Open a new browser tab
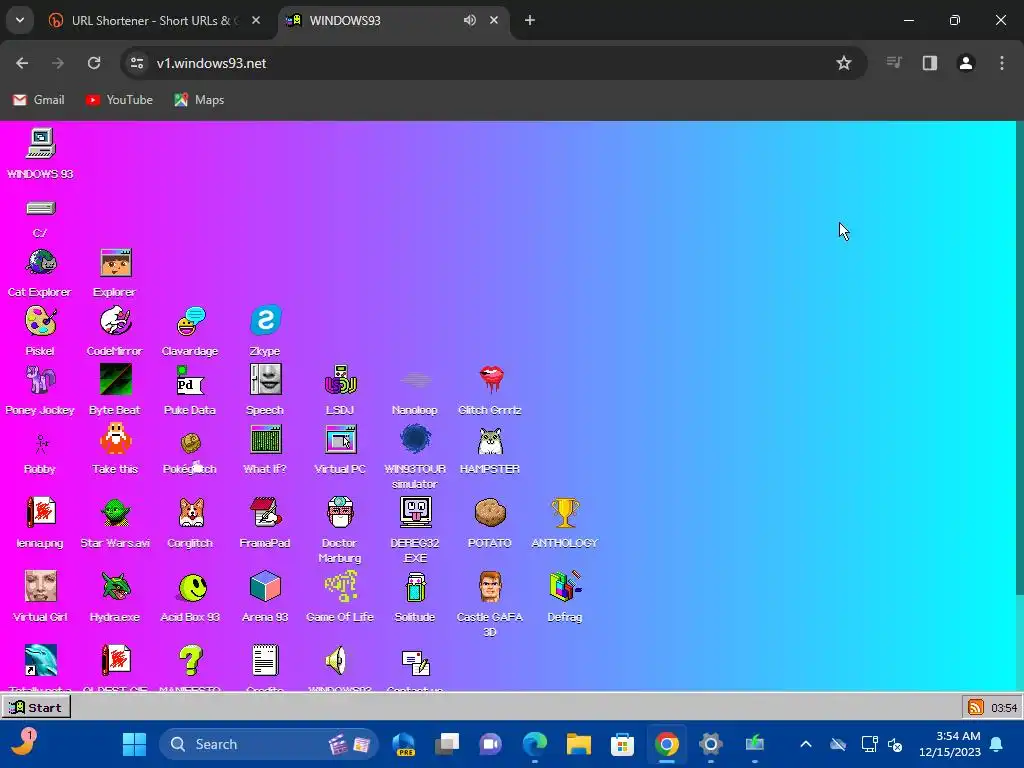Image resolution: width=1024 pixels, height=768 pixels. tap(530, 20)
